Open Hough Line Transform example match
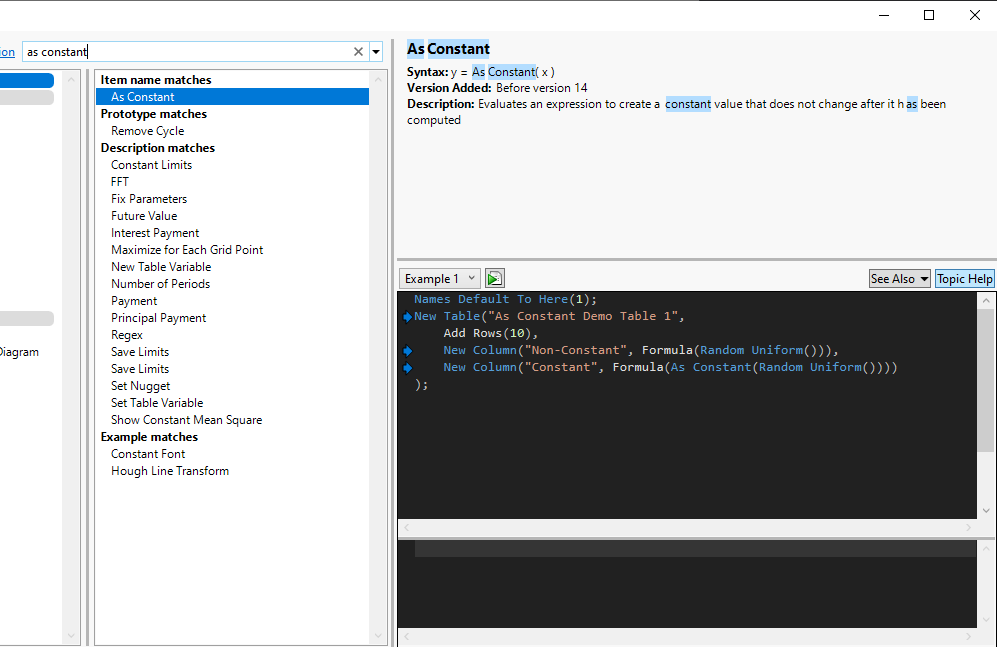 click(x=170, y=471)
